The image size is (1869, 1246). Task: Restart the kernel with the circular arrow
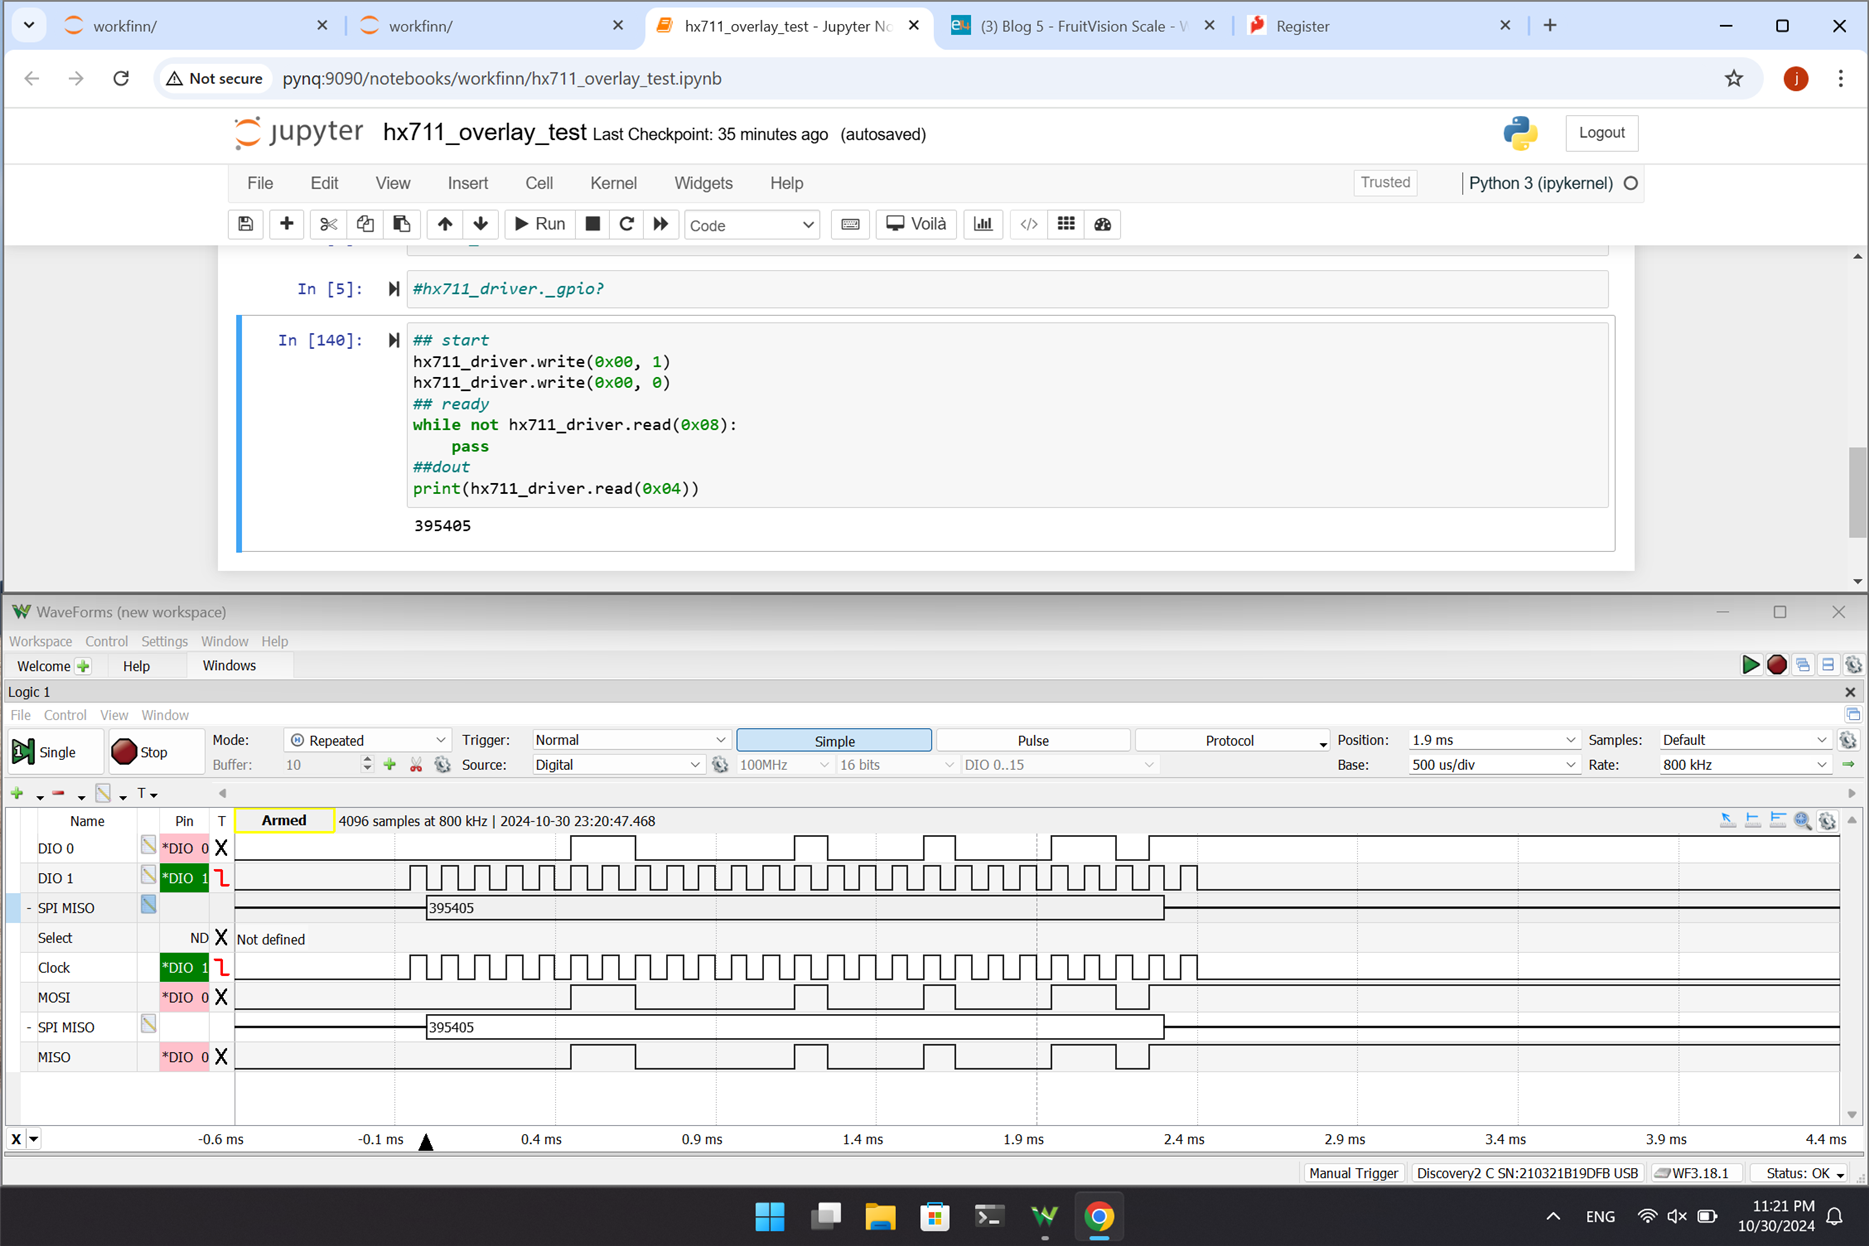point(627,224)
